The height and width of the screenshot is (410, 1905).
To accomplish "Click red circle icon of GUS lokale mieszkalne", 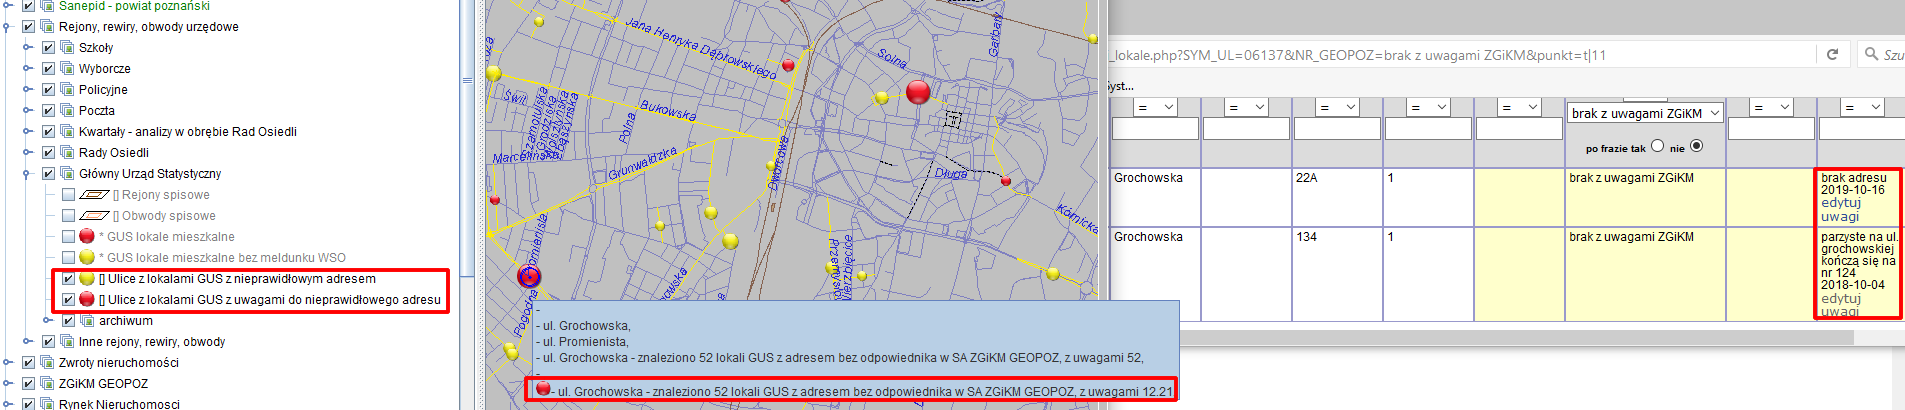I will pyautogui.click(x=87, y=237).
